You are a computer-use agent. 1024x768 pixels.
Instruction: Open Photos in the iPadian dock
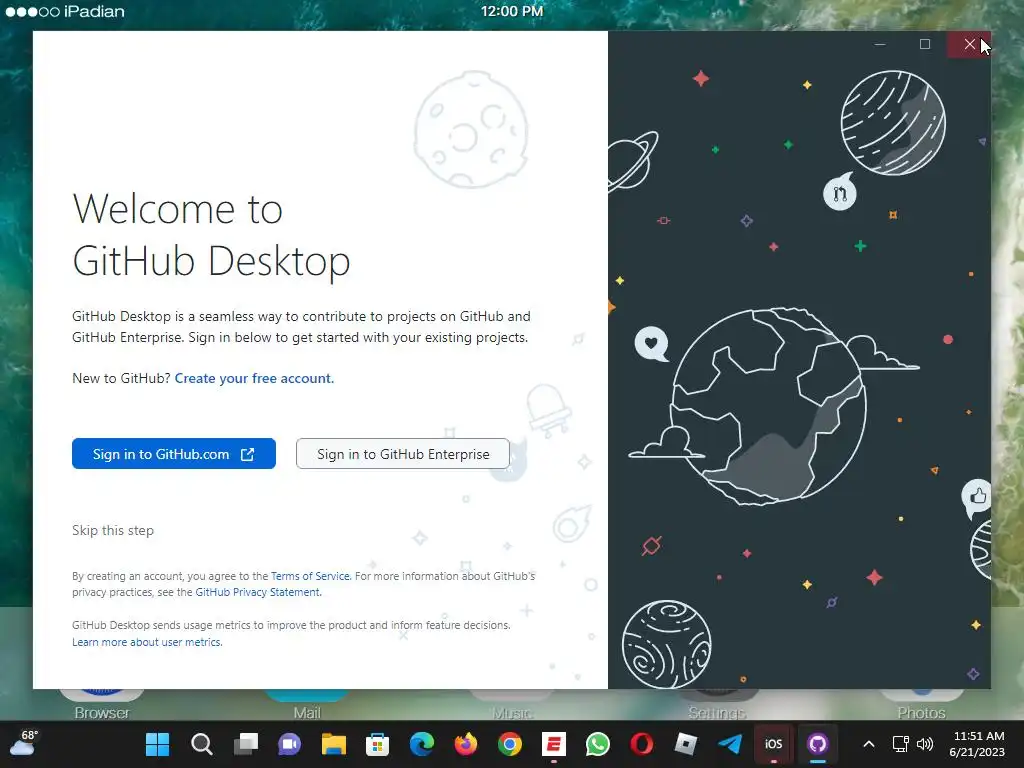point(921,705)
